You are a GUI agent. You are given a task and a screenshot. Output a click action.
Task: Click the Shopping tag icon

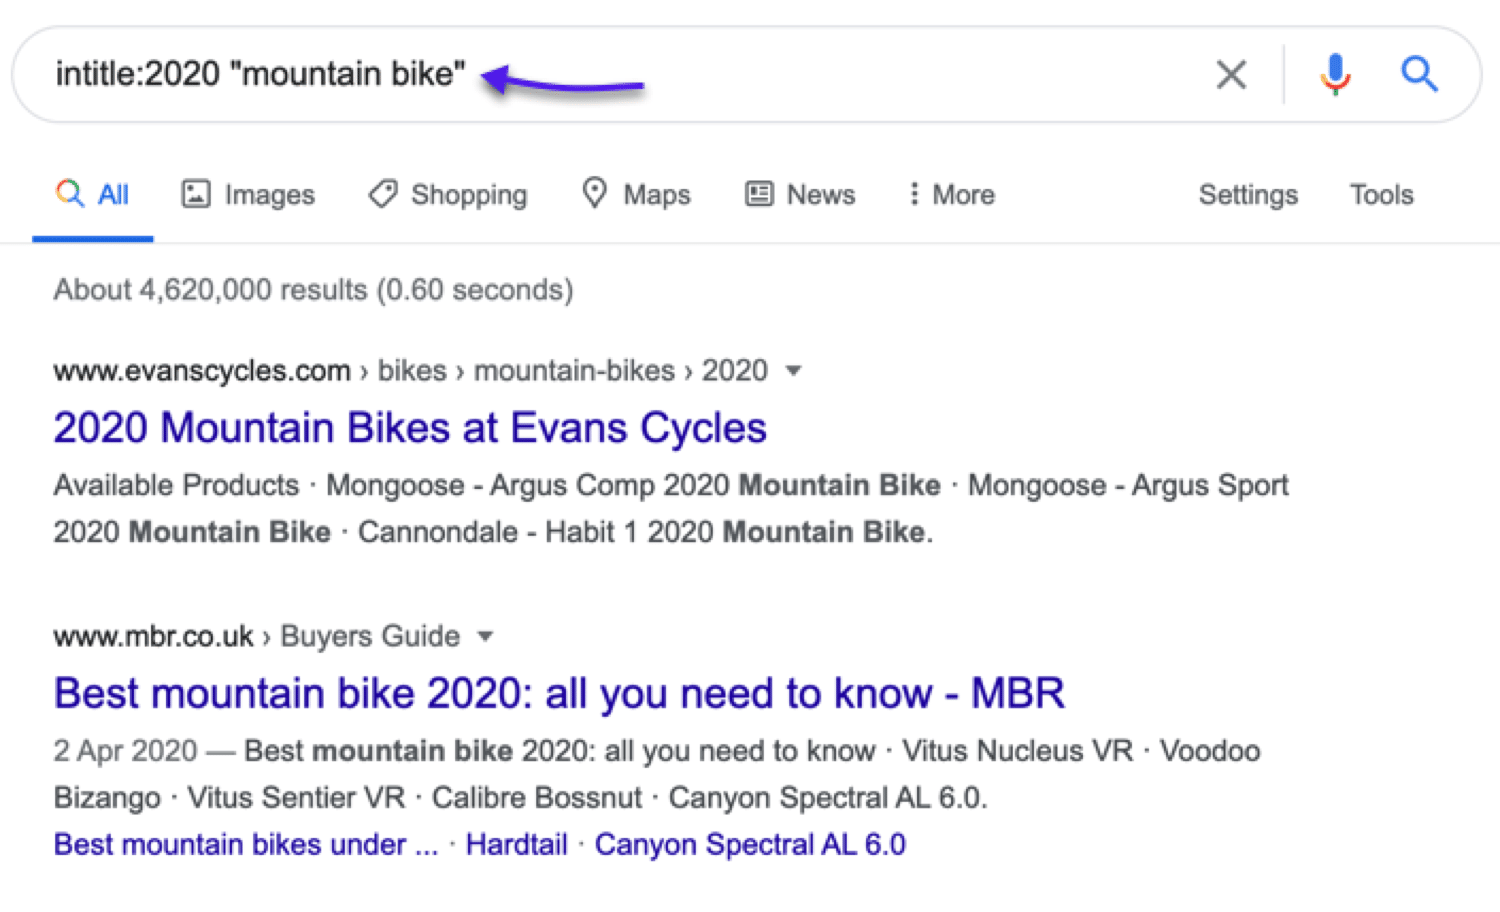pos(383,194)
